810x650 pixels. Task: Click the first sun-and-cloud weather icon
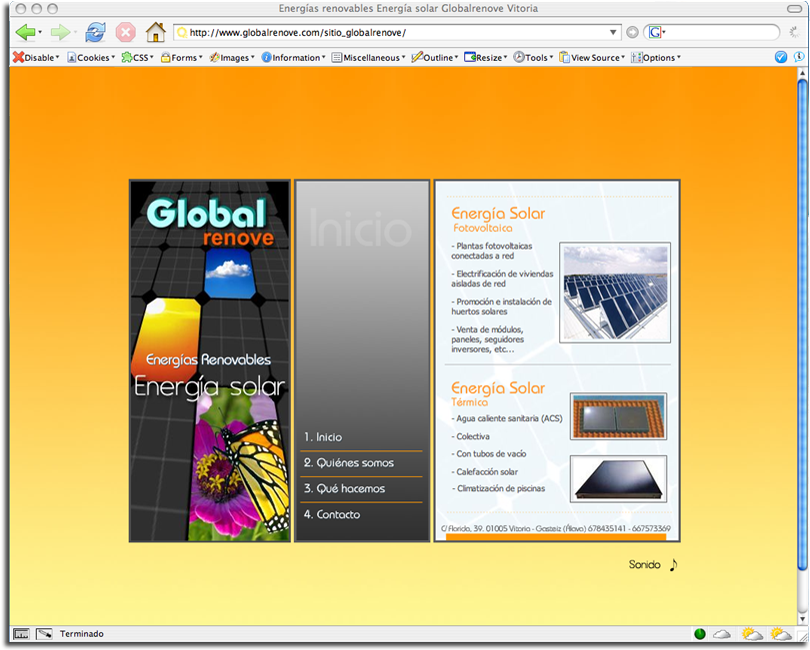[x=752, y=634]
